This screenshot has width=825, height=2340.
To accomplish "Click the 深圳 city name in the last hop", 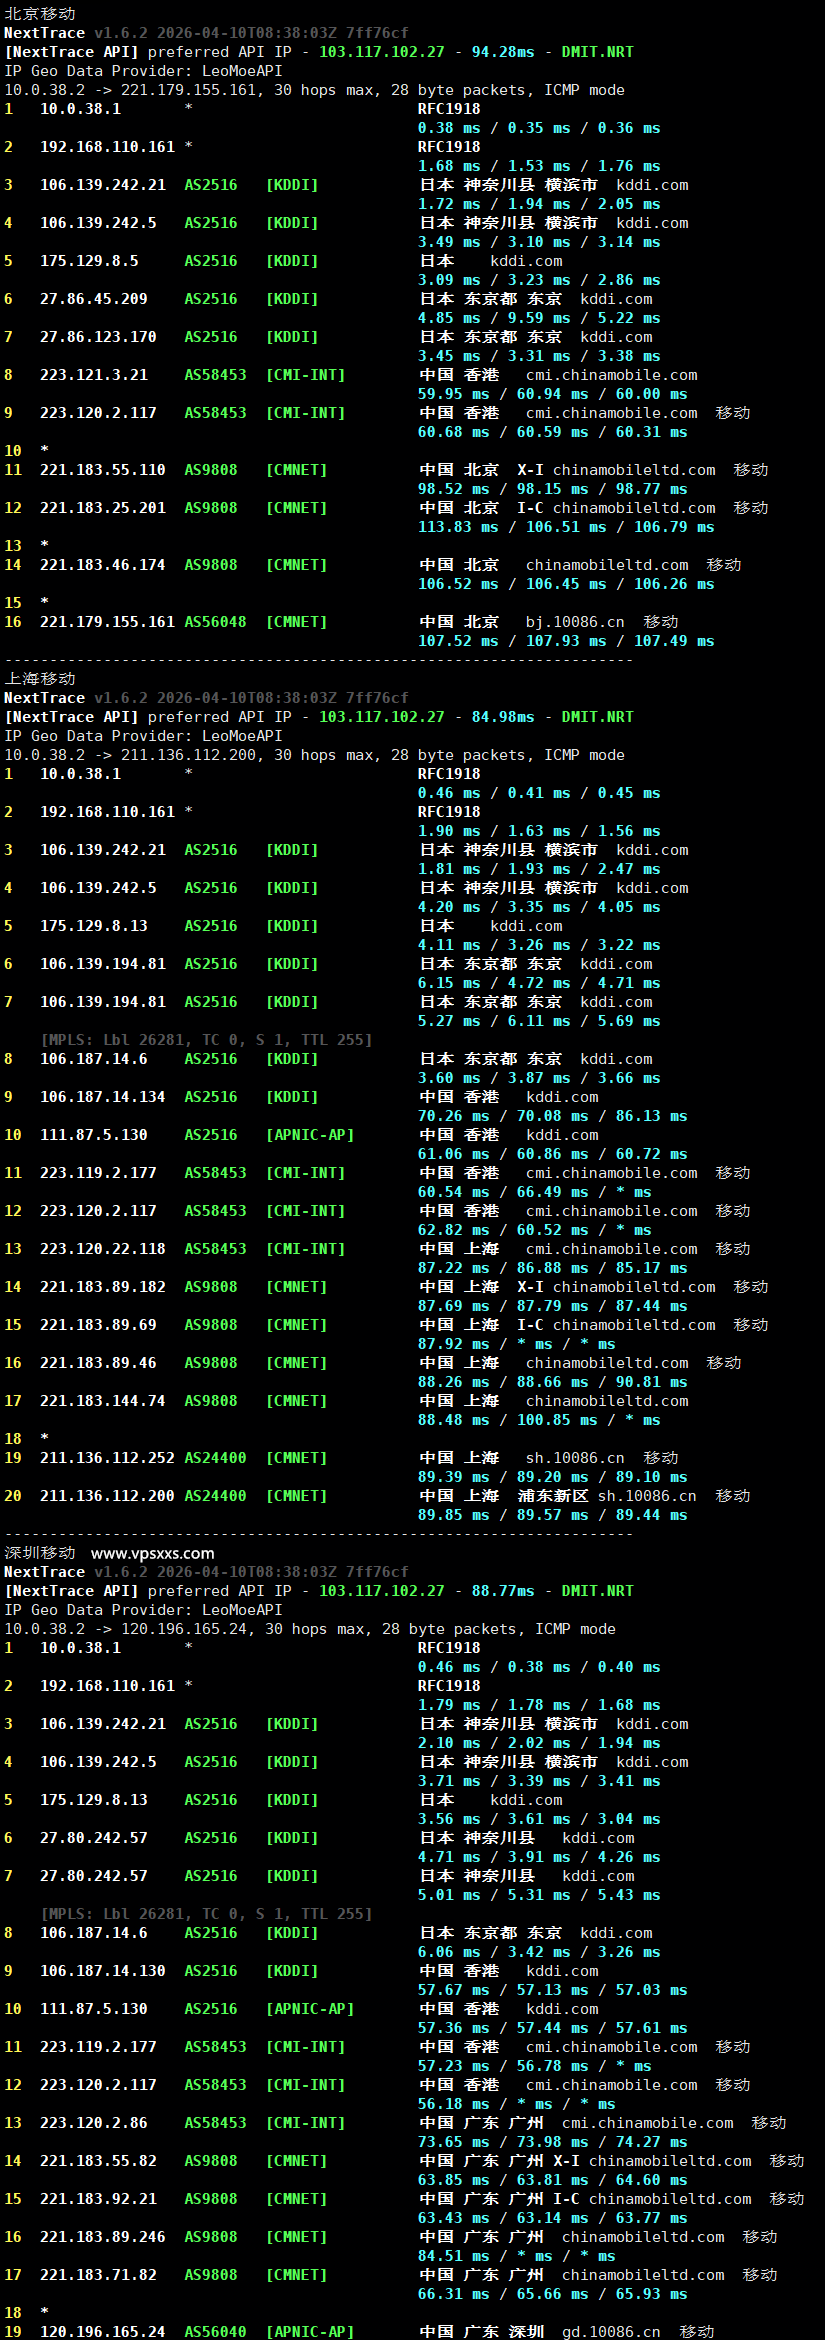I will point(526,2332).
